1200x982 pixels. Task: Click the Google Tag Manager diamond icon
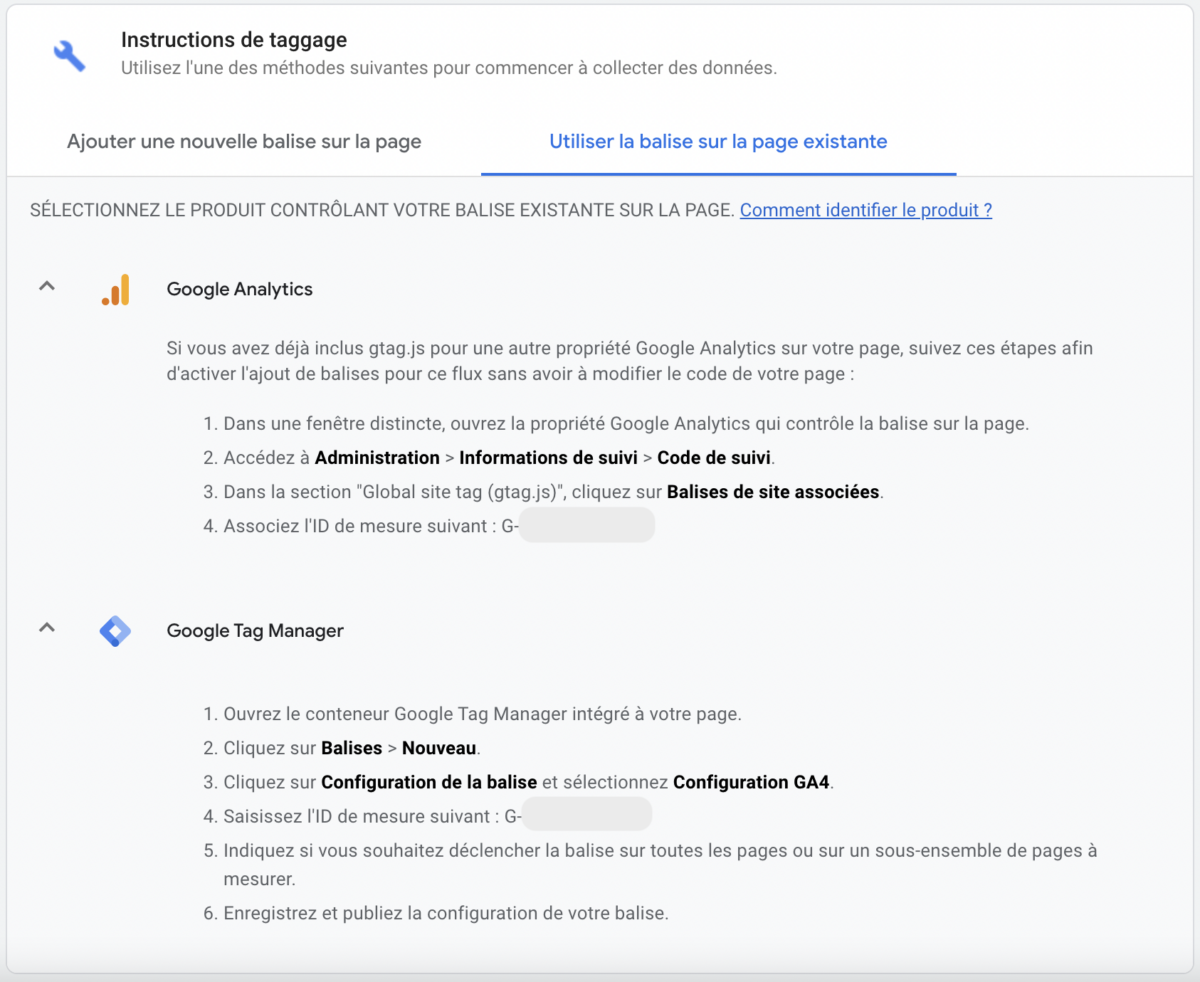115,631
